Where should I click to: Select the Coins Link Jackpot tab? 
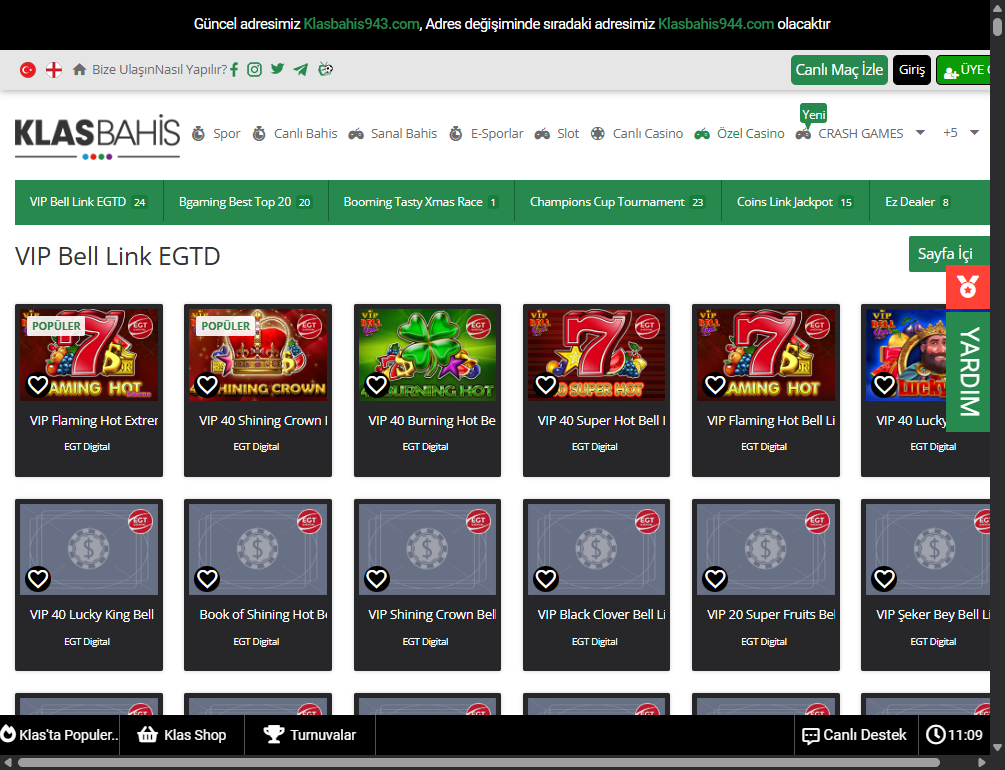795,202
